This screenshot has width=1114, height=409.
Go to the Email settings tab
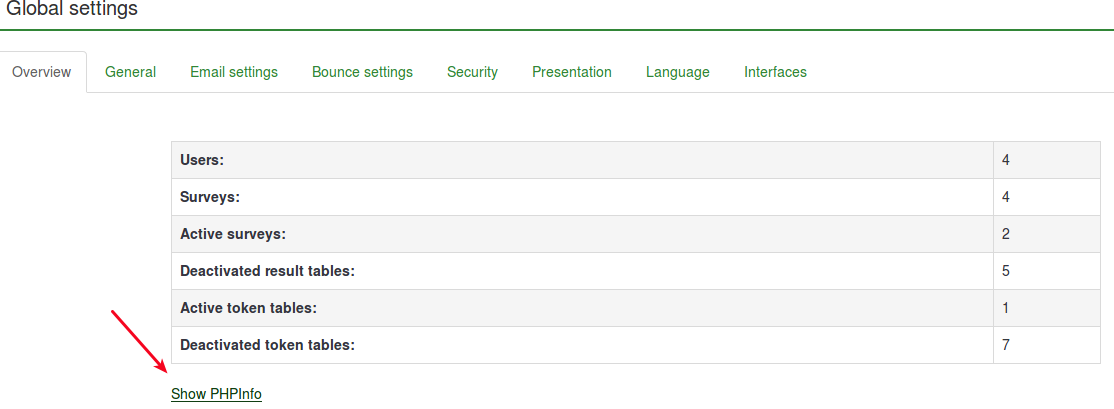tap(234, 72)
